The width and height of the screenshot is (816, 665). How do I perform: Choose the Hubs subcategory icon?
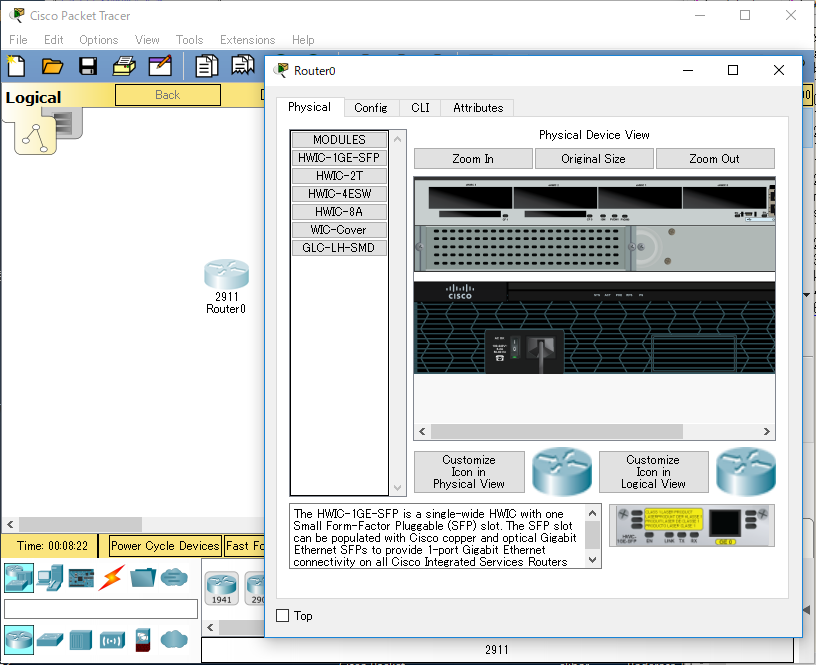click(x=81, y=640)
